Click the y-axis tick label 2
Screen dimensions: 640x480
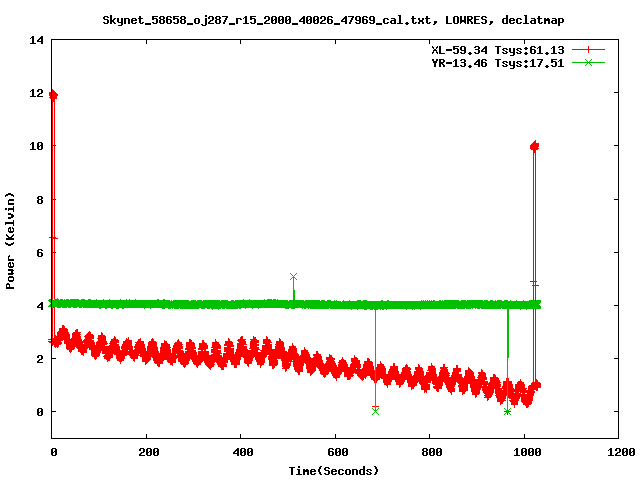pos(40,359)
